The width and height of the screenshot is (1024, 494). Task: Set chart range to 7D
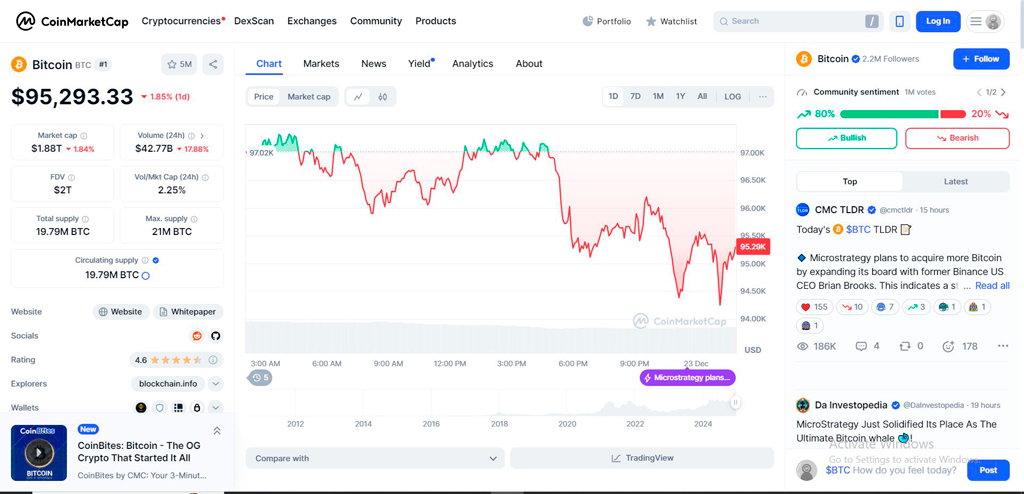point(635,97)
